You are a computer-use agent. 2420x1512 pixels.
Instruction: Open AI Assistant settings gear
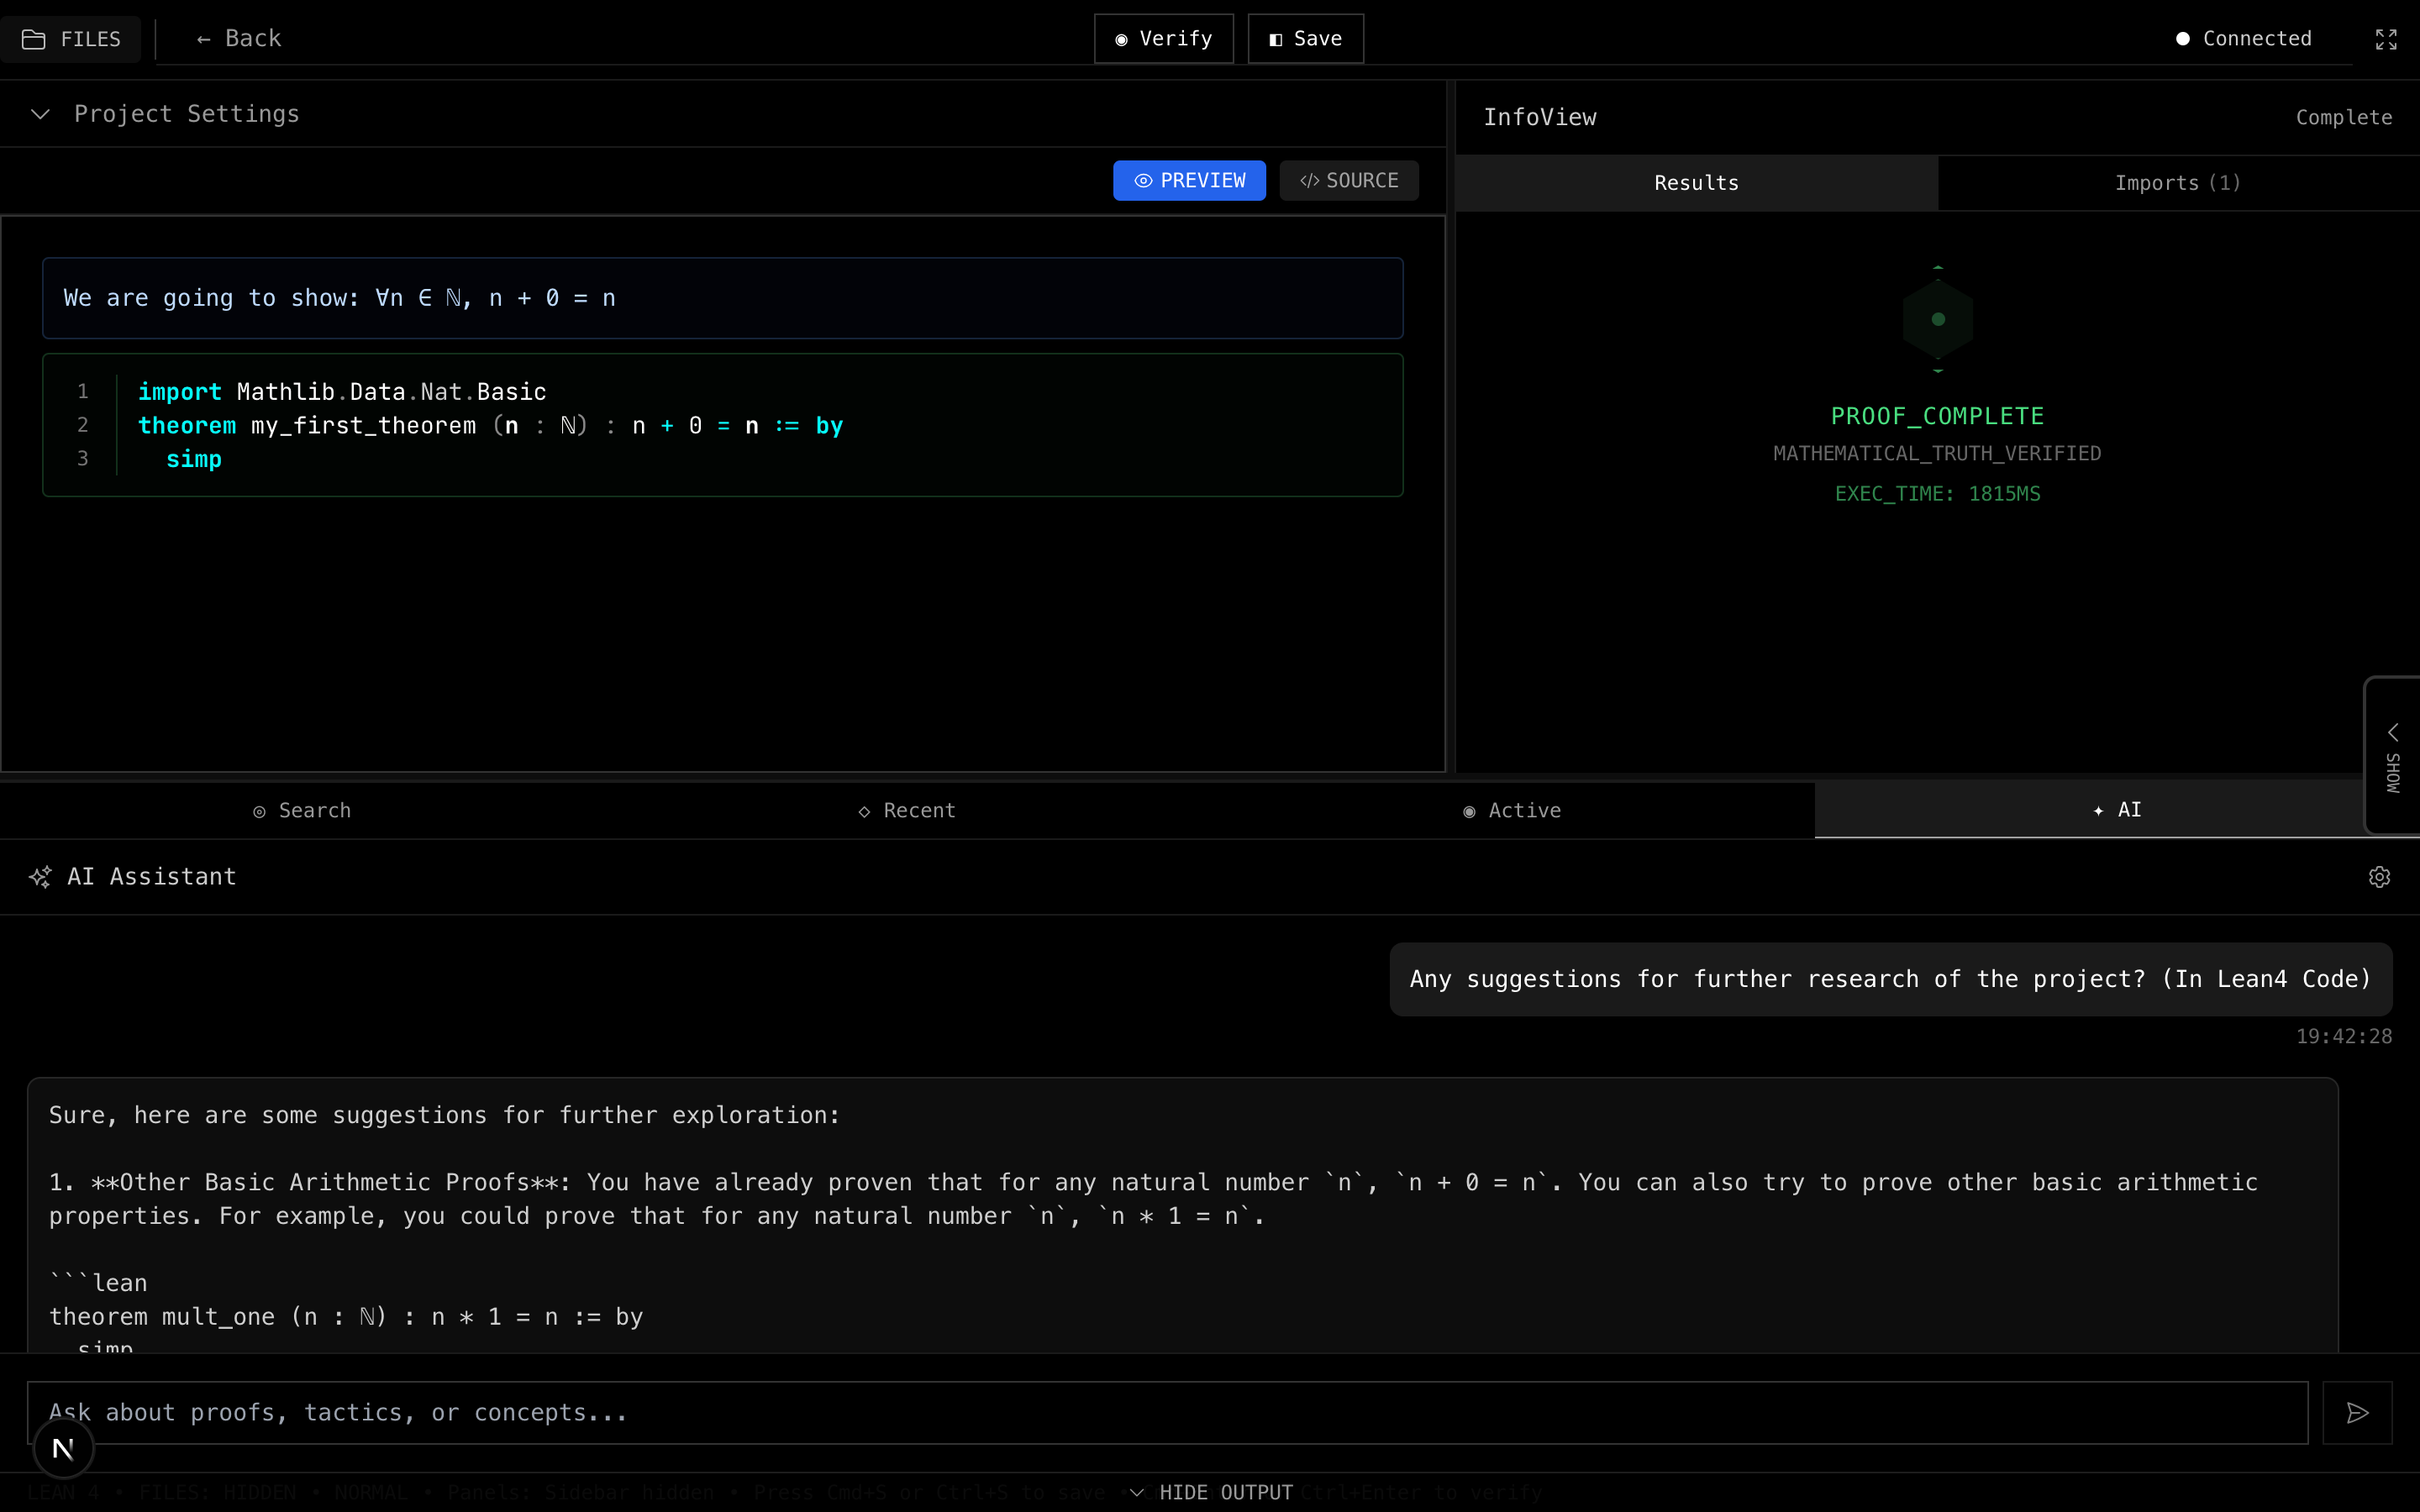pos(2379,877)
